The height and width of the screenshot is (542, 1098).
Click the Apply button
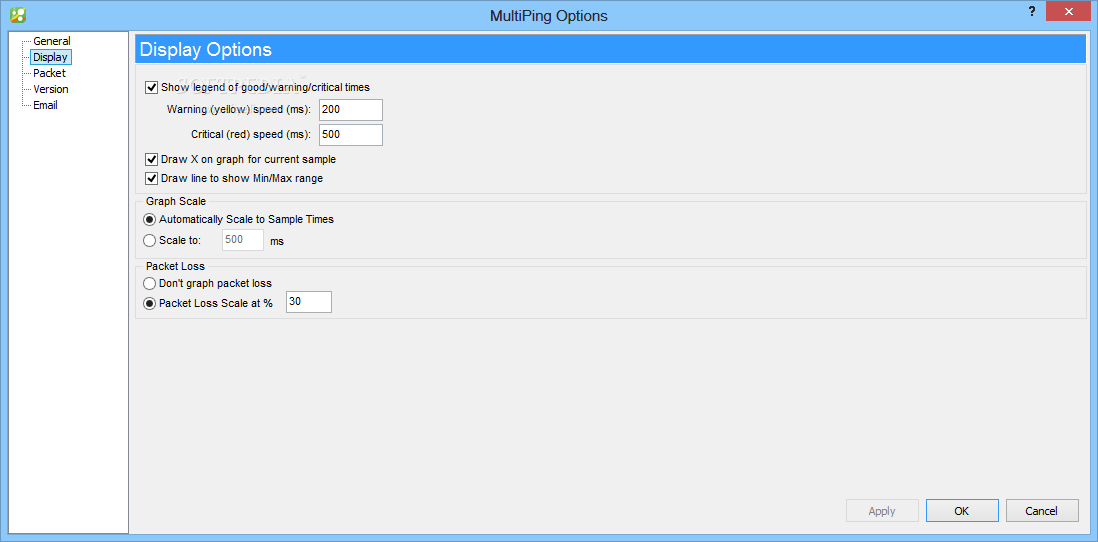click(x=882, y=511)
